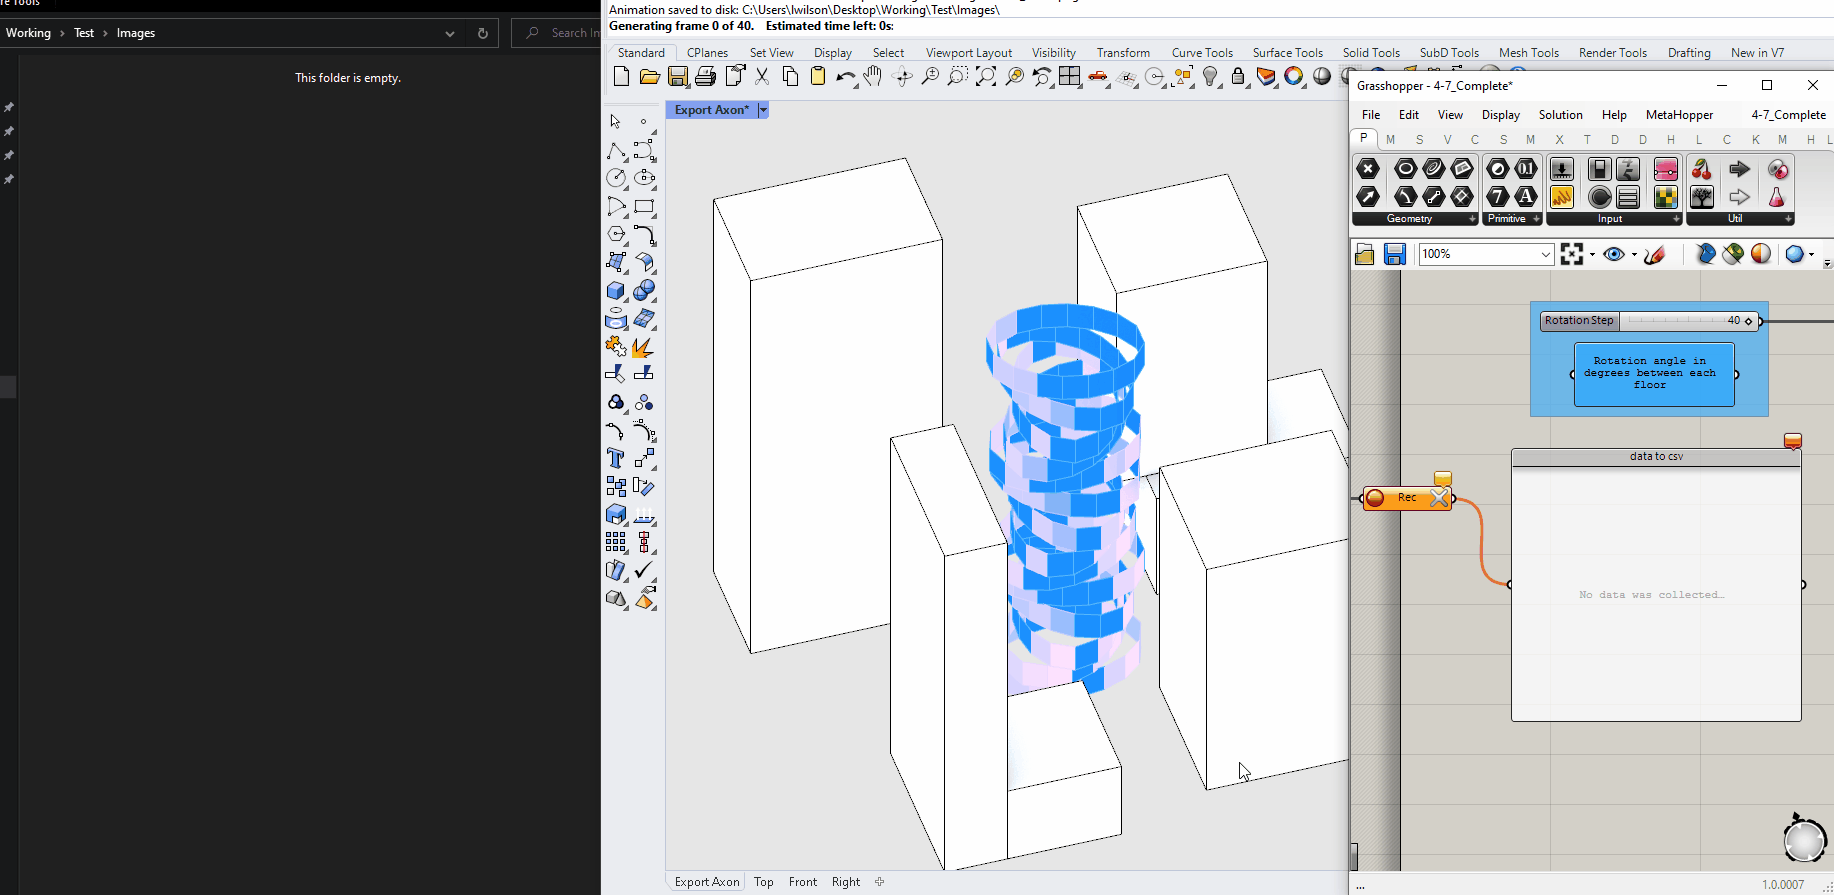This screenshot has height=895, width=1834.
Task: Open the Grasshopper zoom 100% dropdown
Action: [1545, 254]
